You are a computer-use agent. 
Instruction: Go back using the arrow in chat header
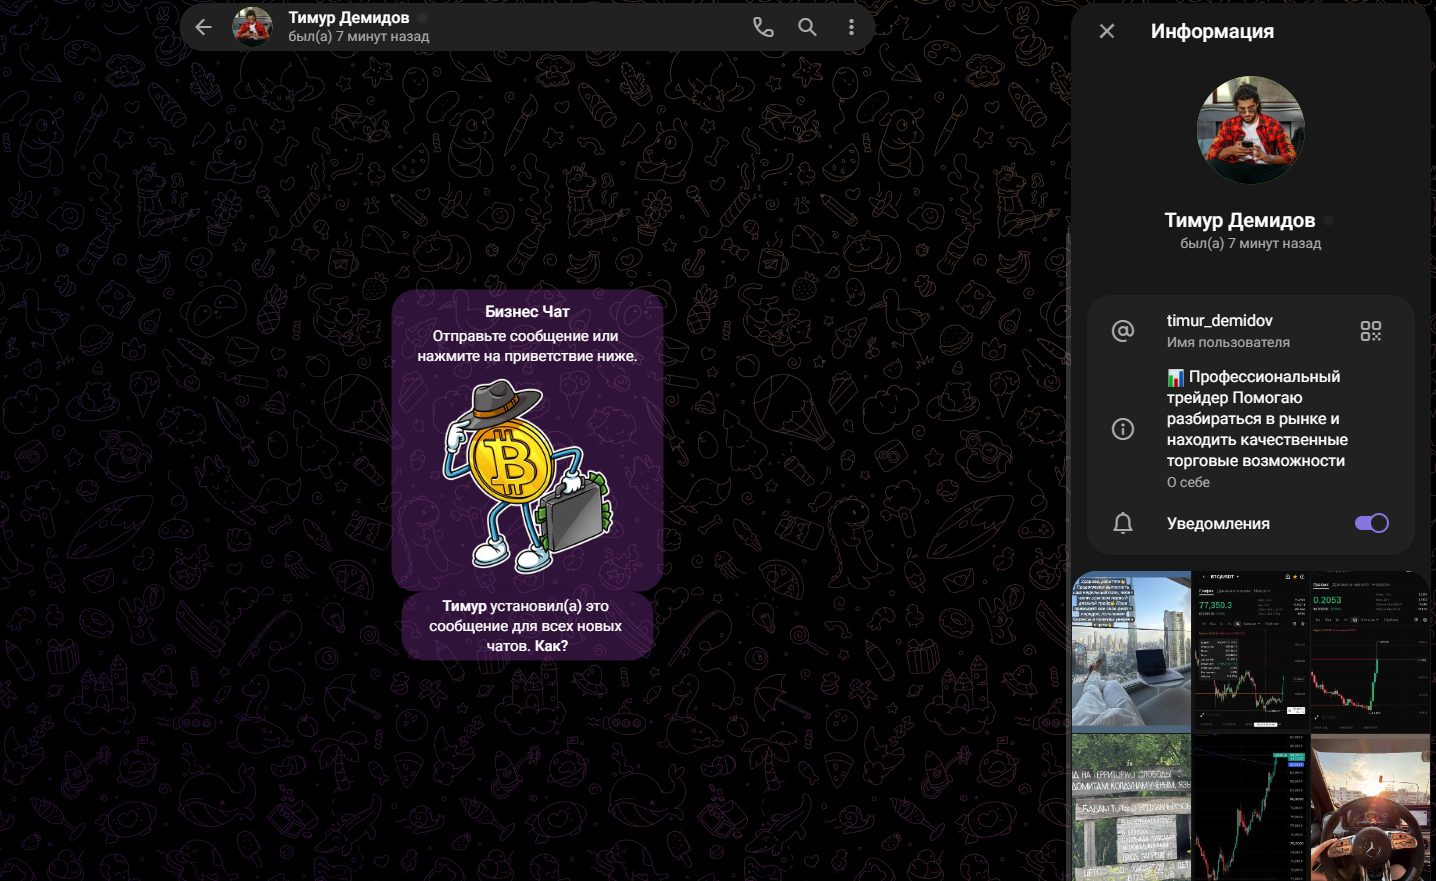204,28
